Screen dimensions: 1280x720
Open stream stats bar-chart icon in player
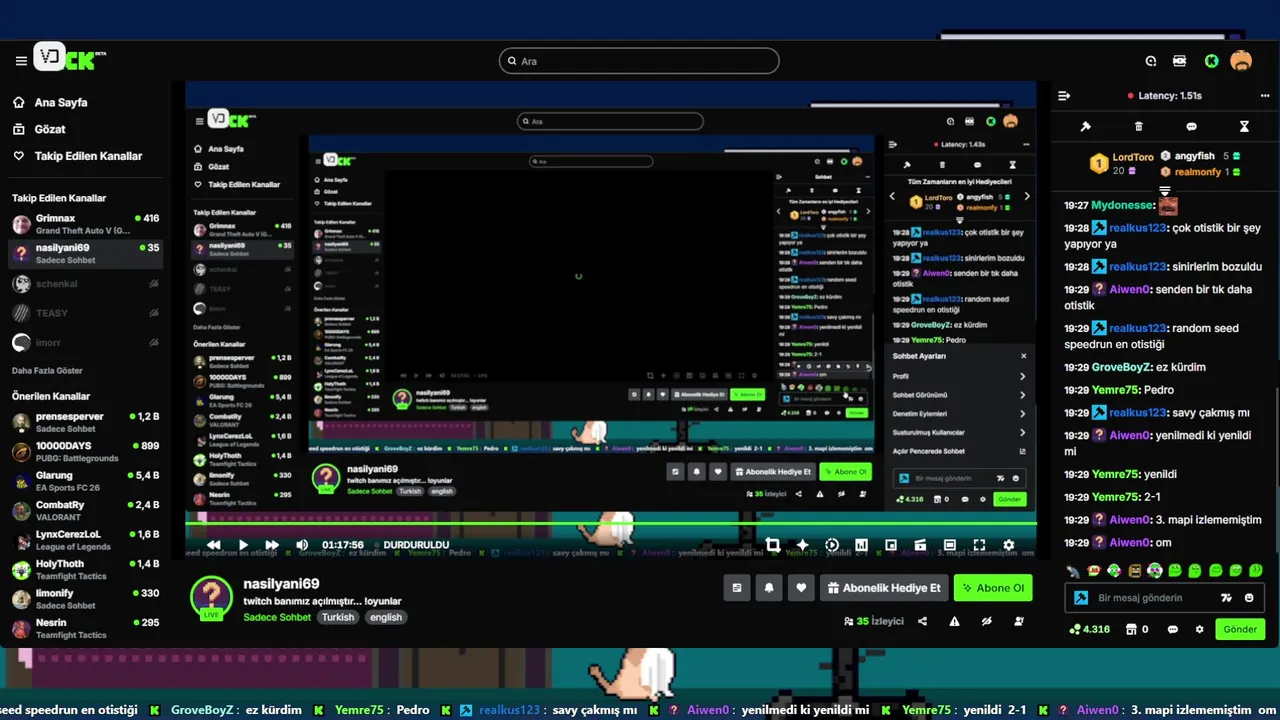coord(861,545)
